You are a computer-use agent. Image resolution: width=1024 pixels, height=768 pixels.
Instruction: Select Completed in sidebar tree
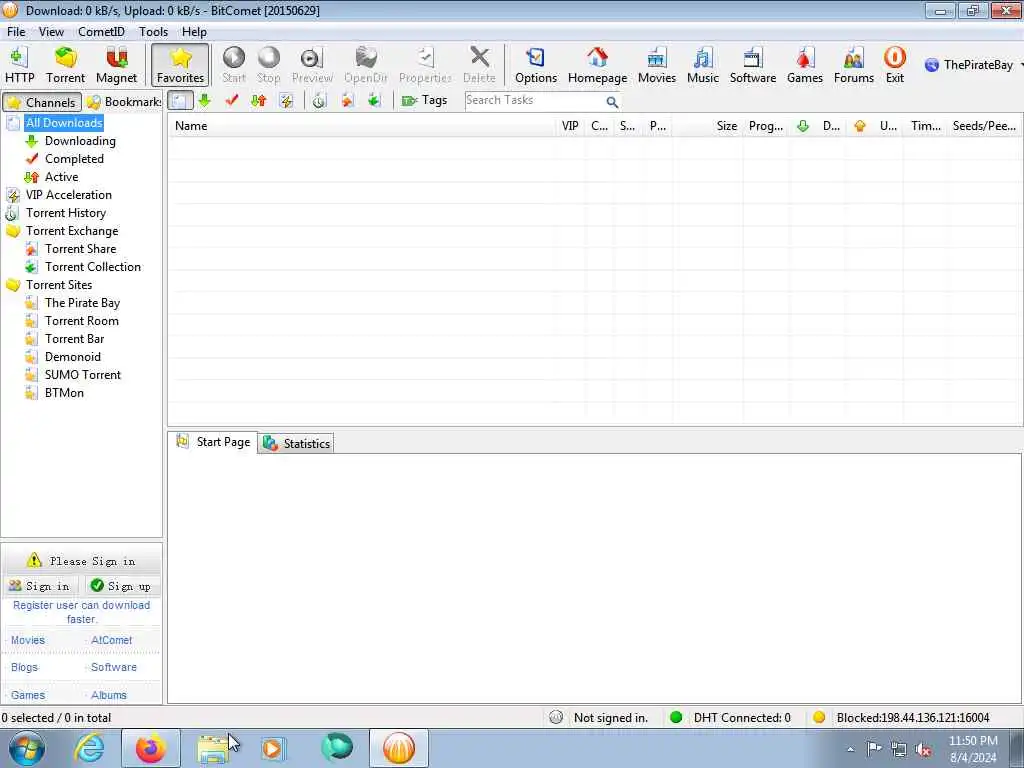(74, 159)
